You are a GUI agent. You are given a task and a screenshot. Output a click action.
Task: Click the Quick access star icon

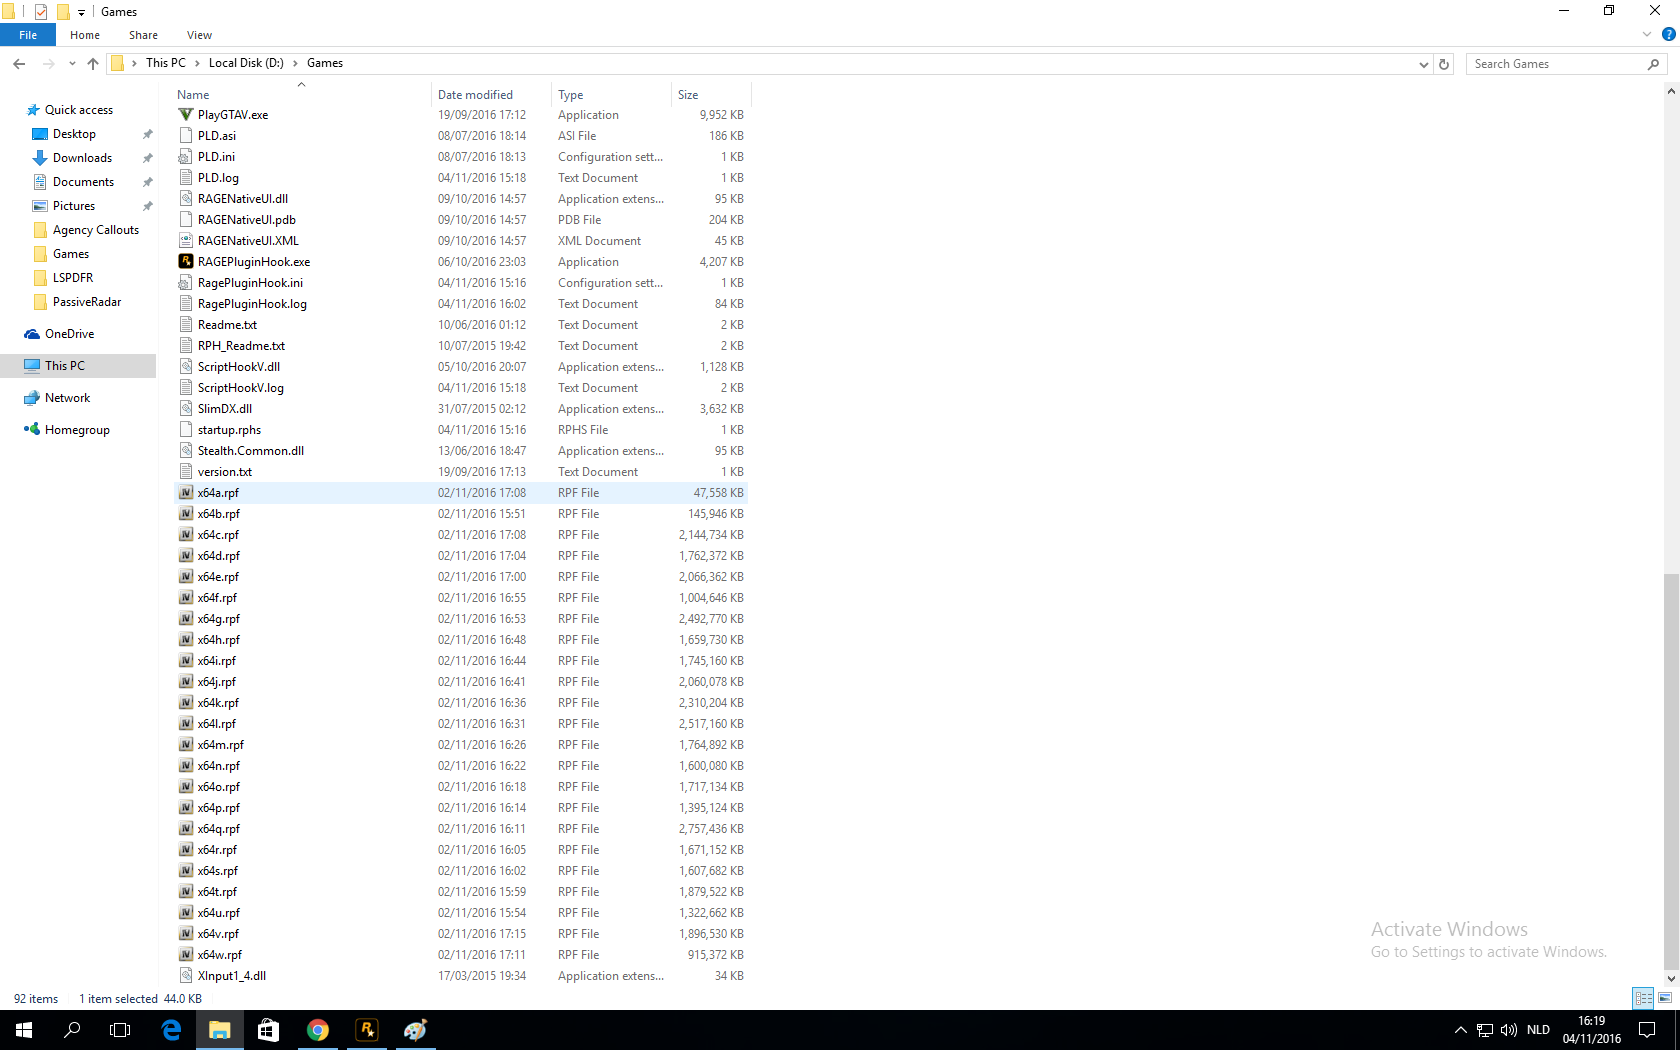pyautogui.click(x=33, y=110)
